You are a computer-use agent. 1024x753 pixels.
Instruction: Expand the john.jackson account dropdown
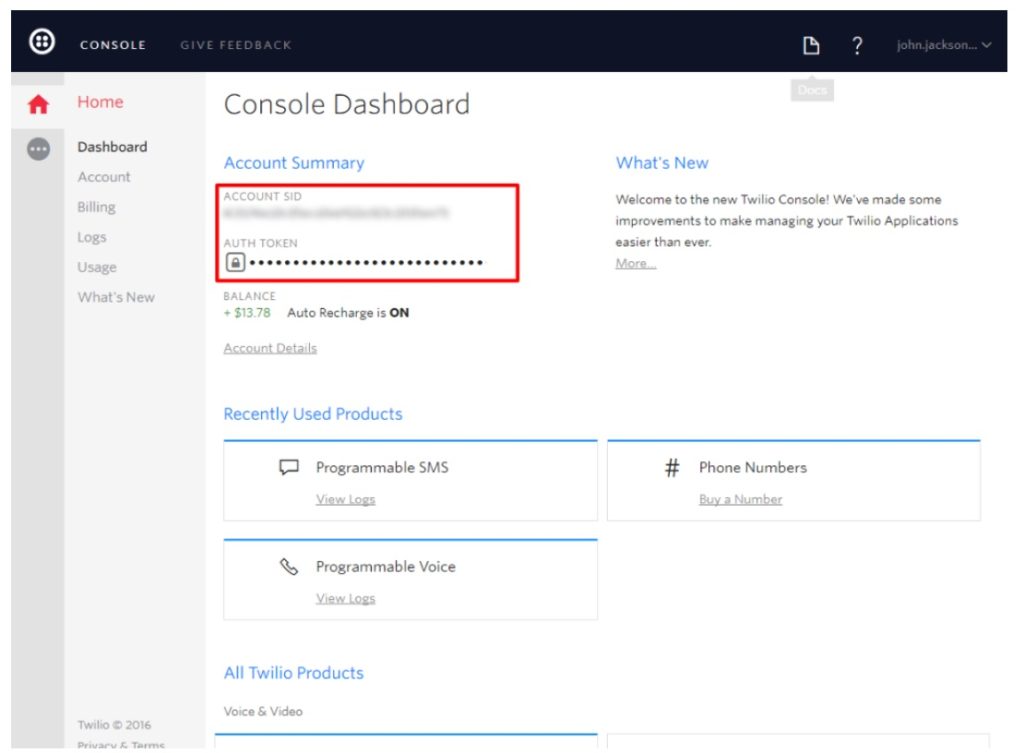coord(944,45)
